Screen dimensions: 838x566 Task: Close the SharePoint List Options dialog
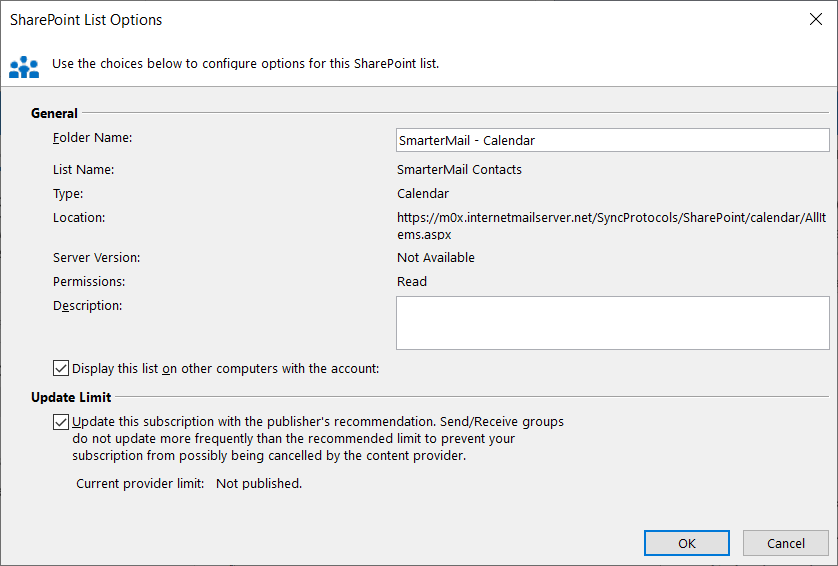click(x=816, y=19)
